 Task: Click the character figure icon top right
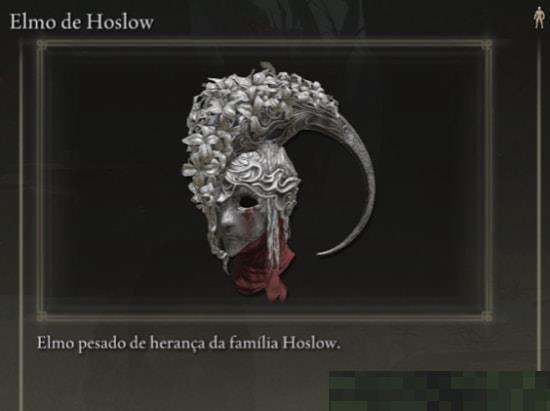pyautogui.click(x=538, y=20)
